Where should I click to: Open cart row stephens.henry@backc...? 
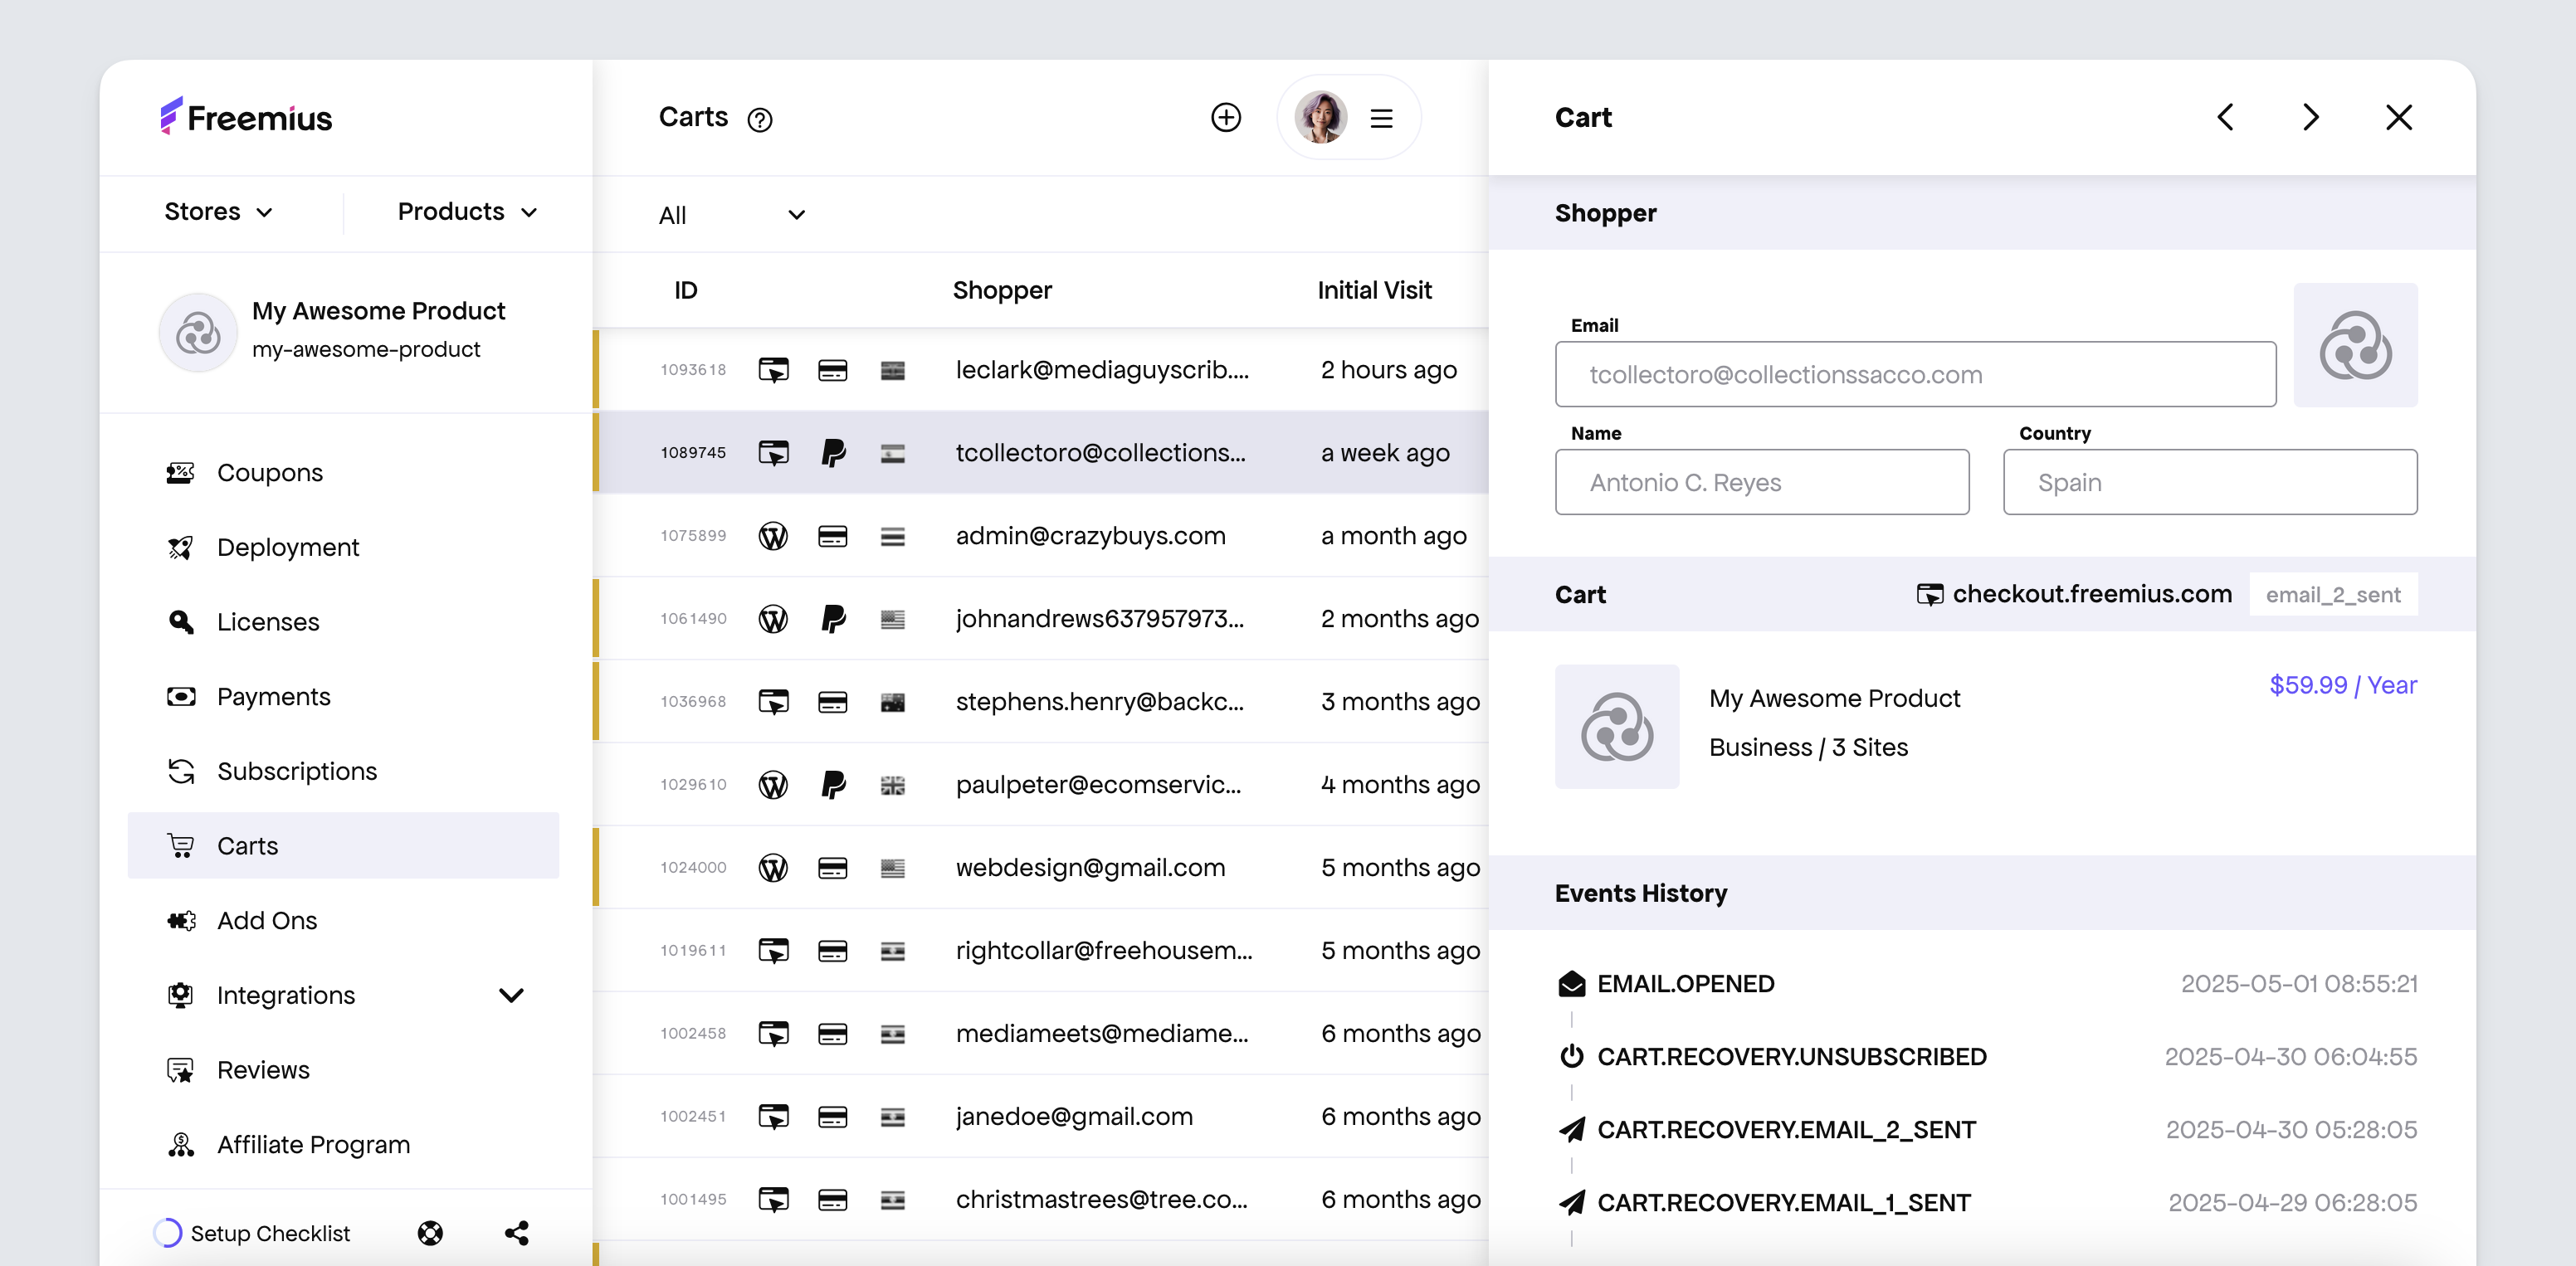(1041, 702)
